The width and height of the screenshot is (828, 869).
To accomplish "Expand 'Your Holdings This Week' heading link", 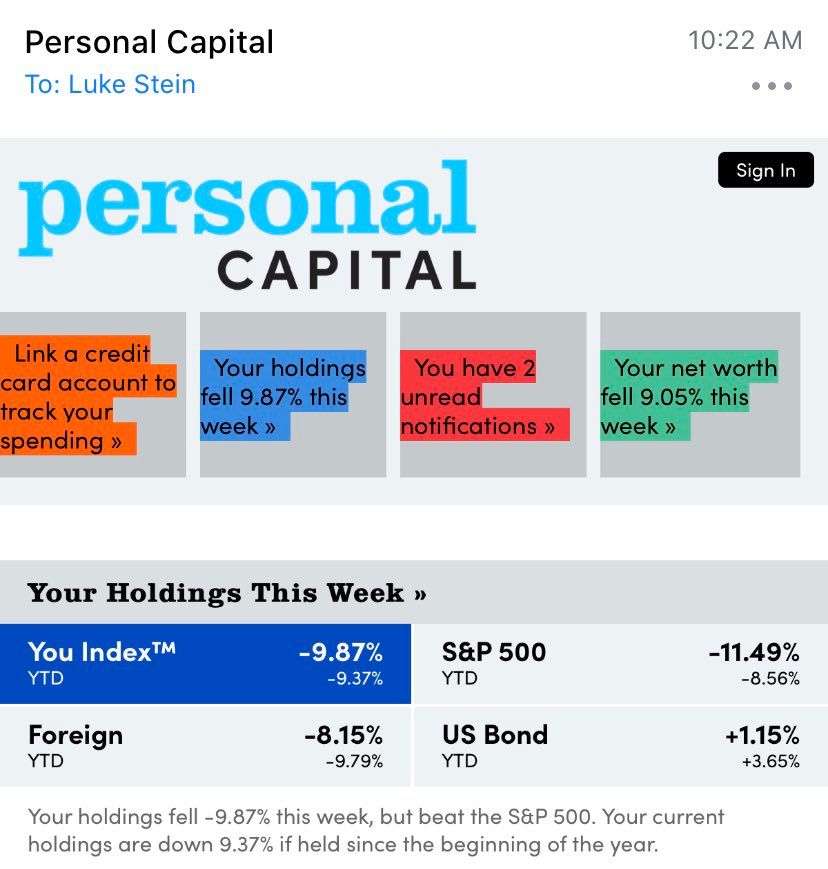I will (228, 593).
